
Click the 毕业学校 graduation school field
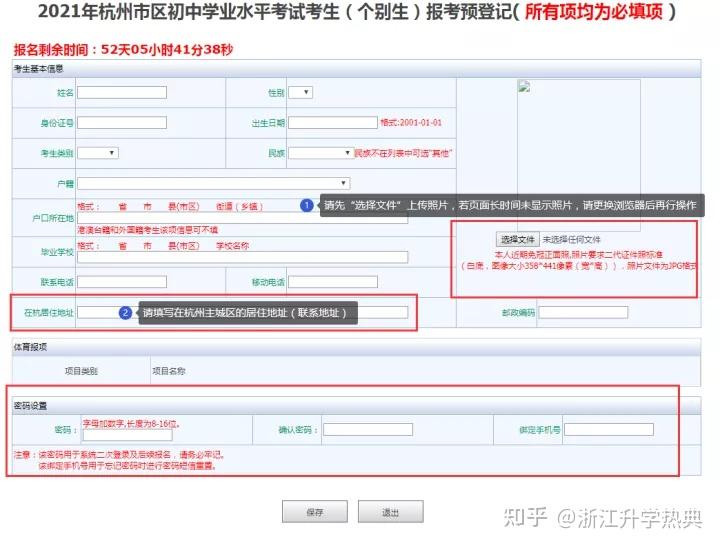[242, 257]
